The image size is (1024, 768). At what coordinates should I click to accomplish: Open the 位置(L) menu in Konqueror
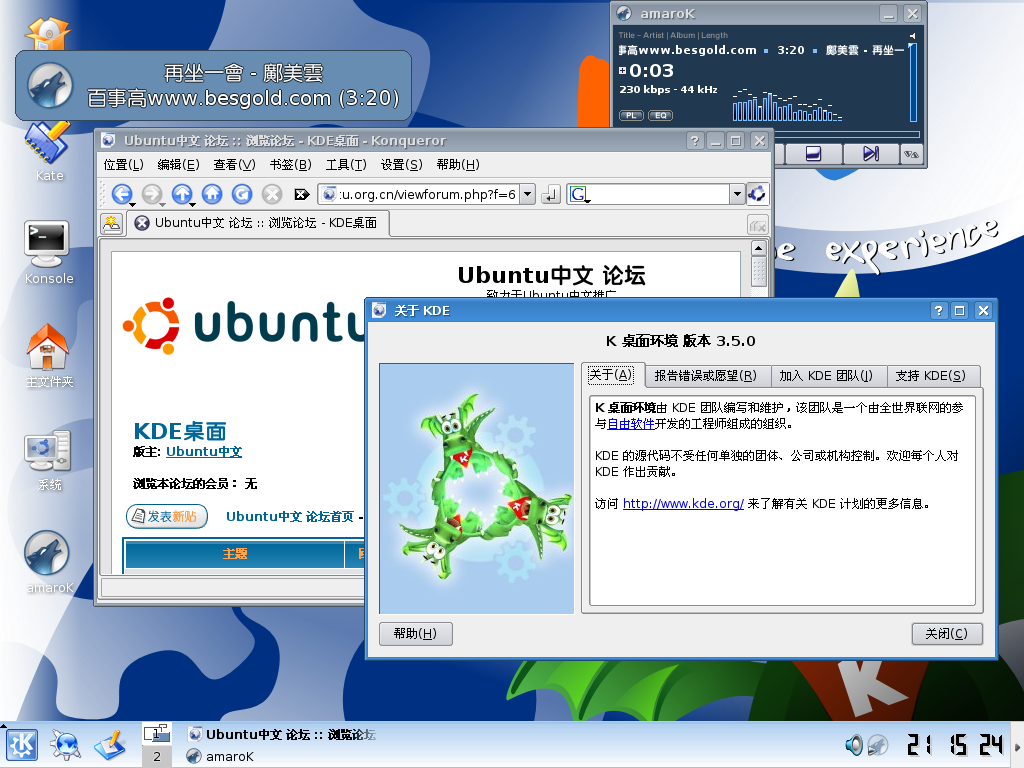click(x=123, y=165)
